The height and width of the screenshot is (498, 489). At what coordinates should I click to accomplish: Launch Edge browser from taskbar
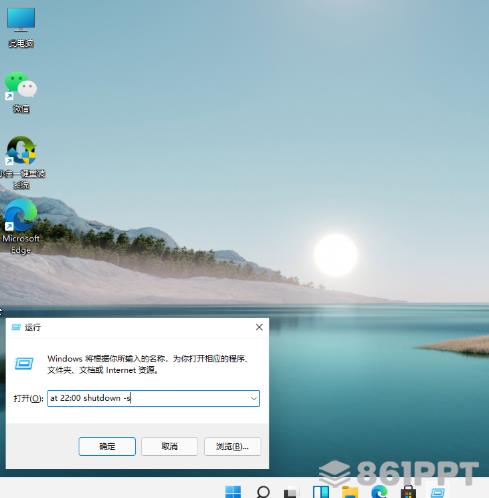(379, 492)
